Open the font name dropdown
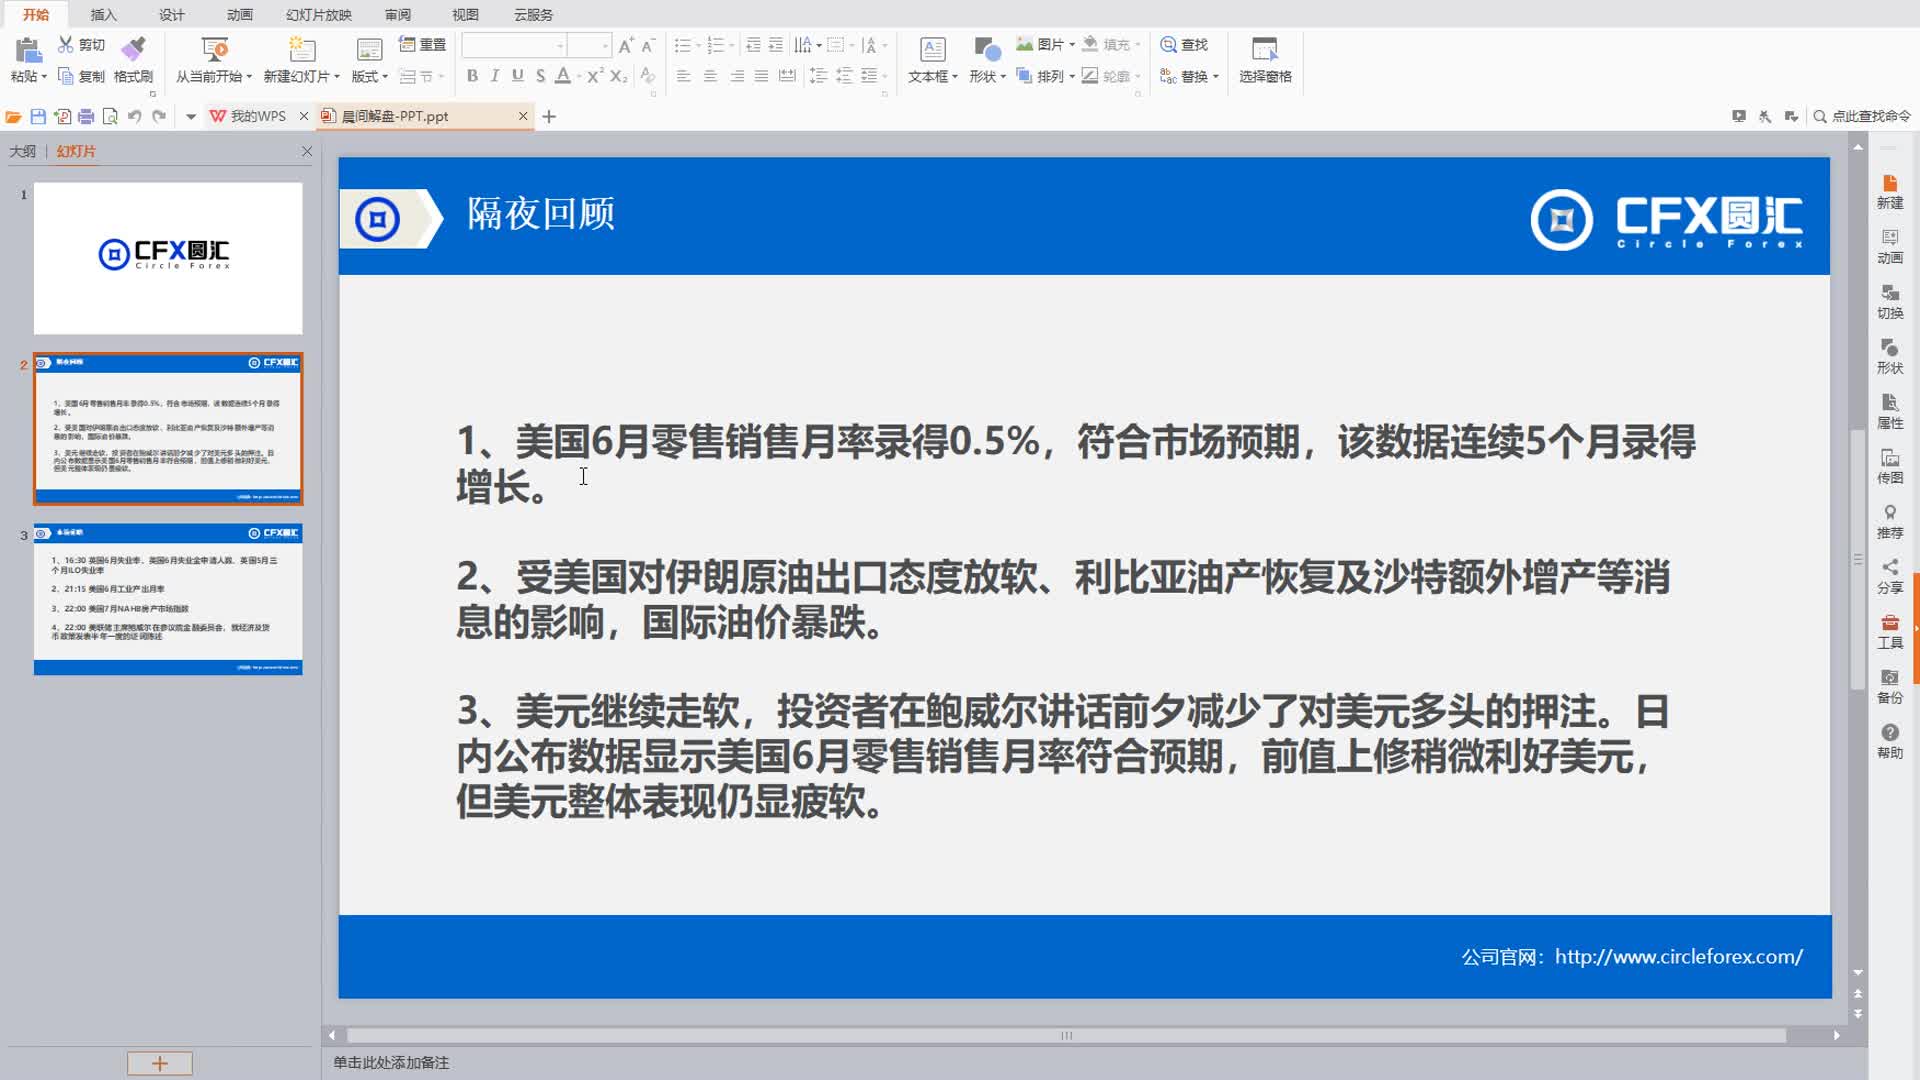Image resolution: width=1920 pixels, height=1080 pixels. tap(560, 46)
